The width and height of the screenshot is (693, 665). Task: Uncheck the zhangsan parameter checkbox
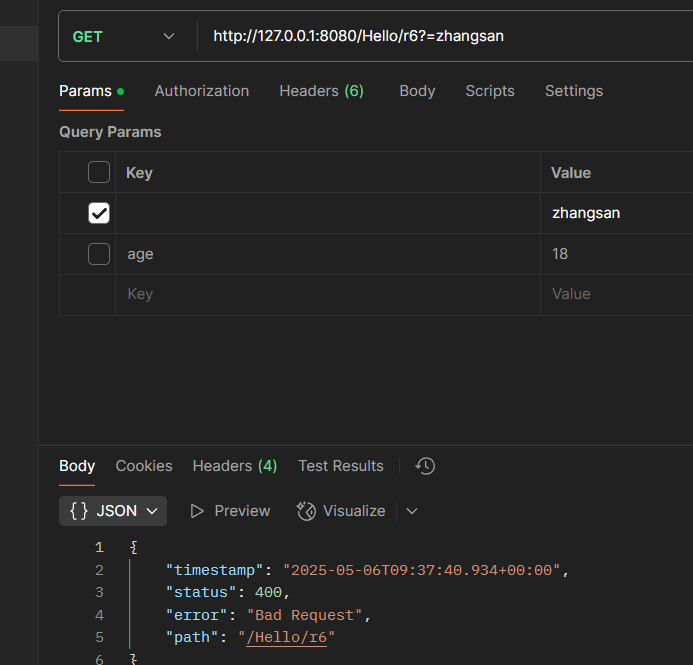click(99, 213)
